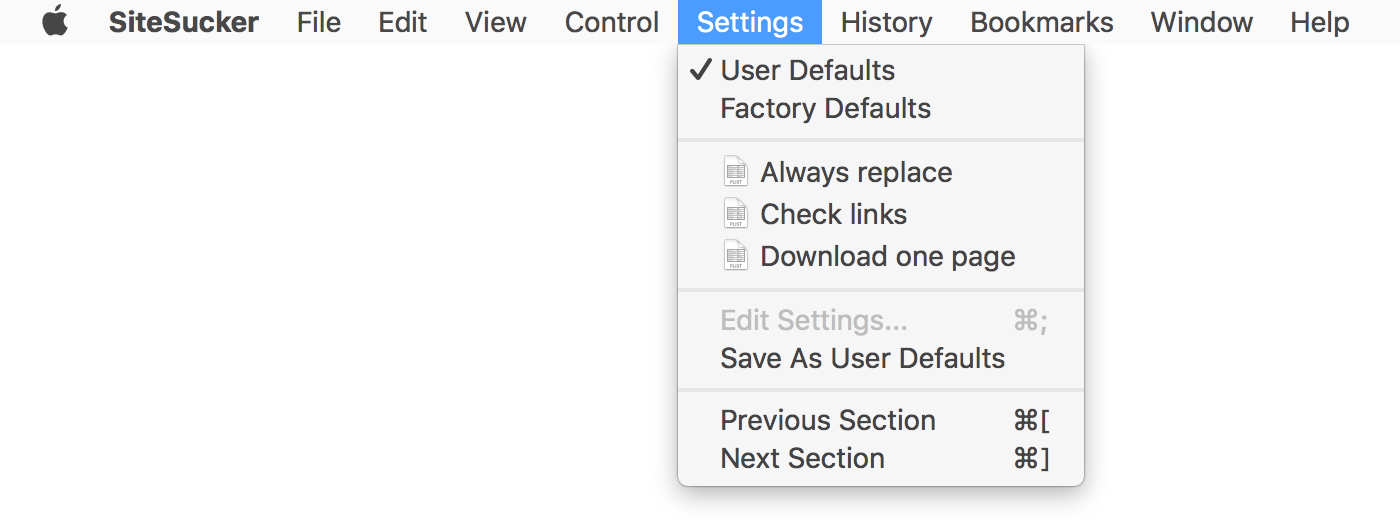Screen dimensions: 1400x530
Task: Open the Window menu
Action: click(x=1202, y=22)
